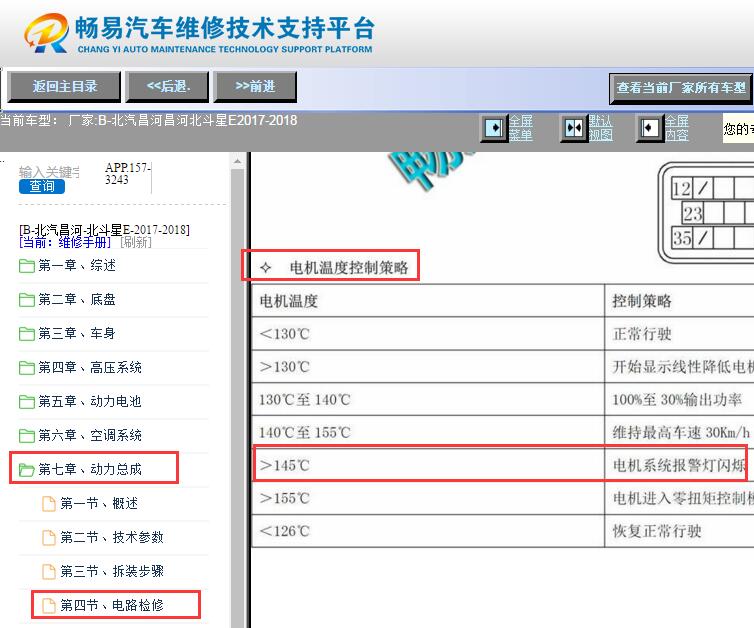Click folder icon beside 第四章、高压系统
754x628 pixels.
pyautogui.click(x=26, y=368)
